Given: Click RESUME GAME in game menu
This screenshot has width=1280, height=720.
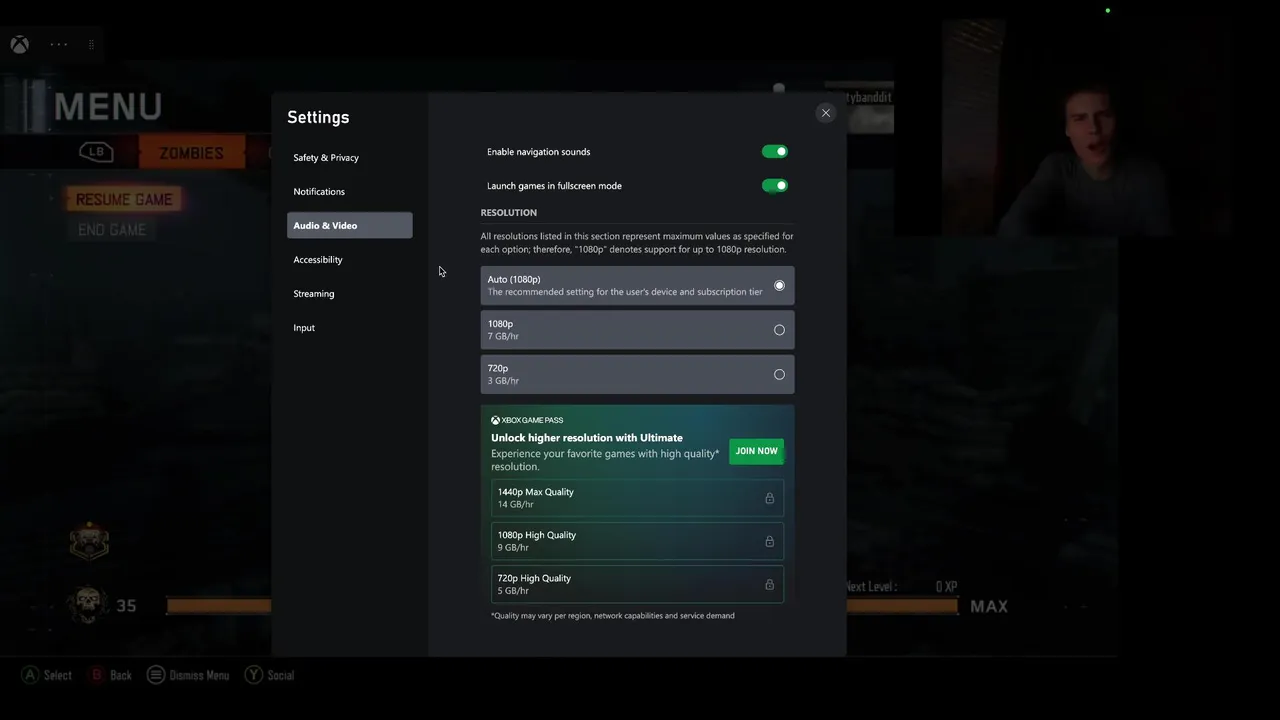Looking at the screenshot, I should (x=124, y=199).
